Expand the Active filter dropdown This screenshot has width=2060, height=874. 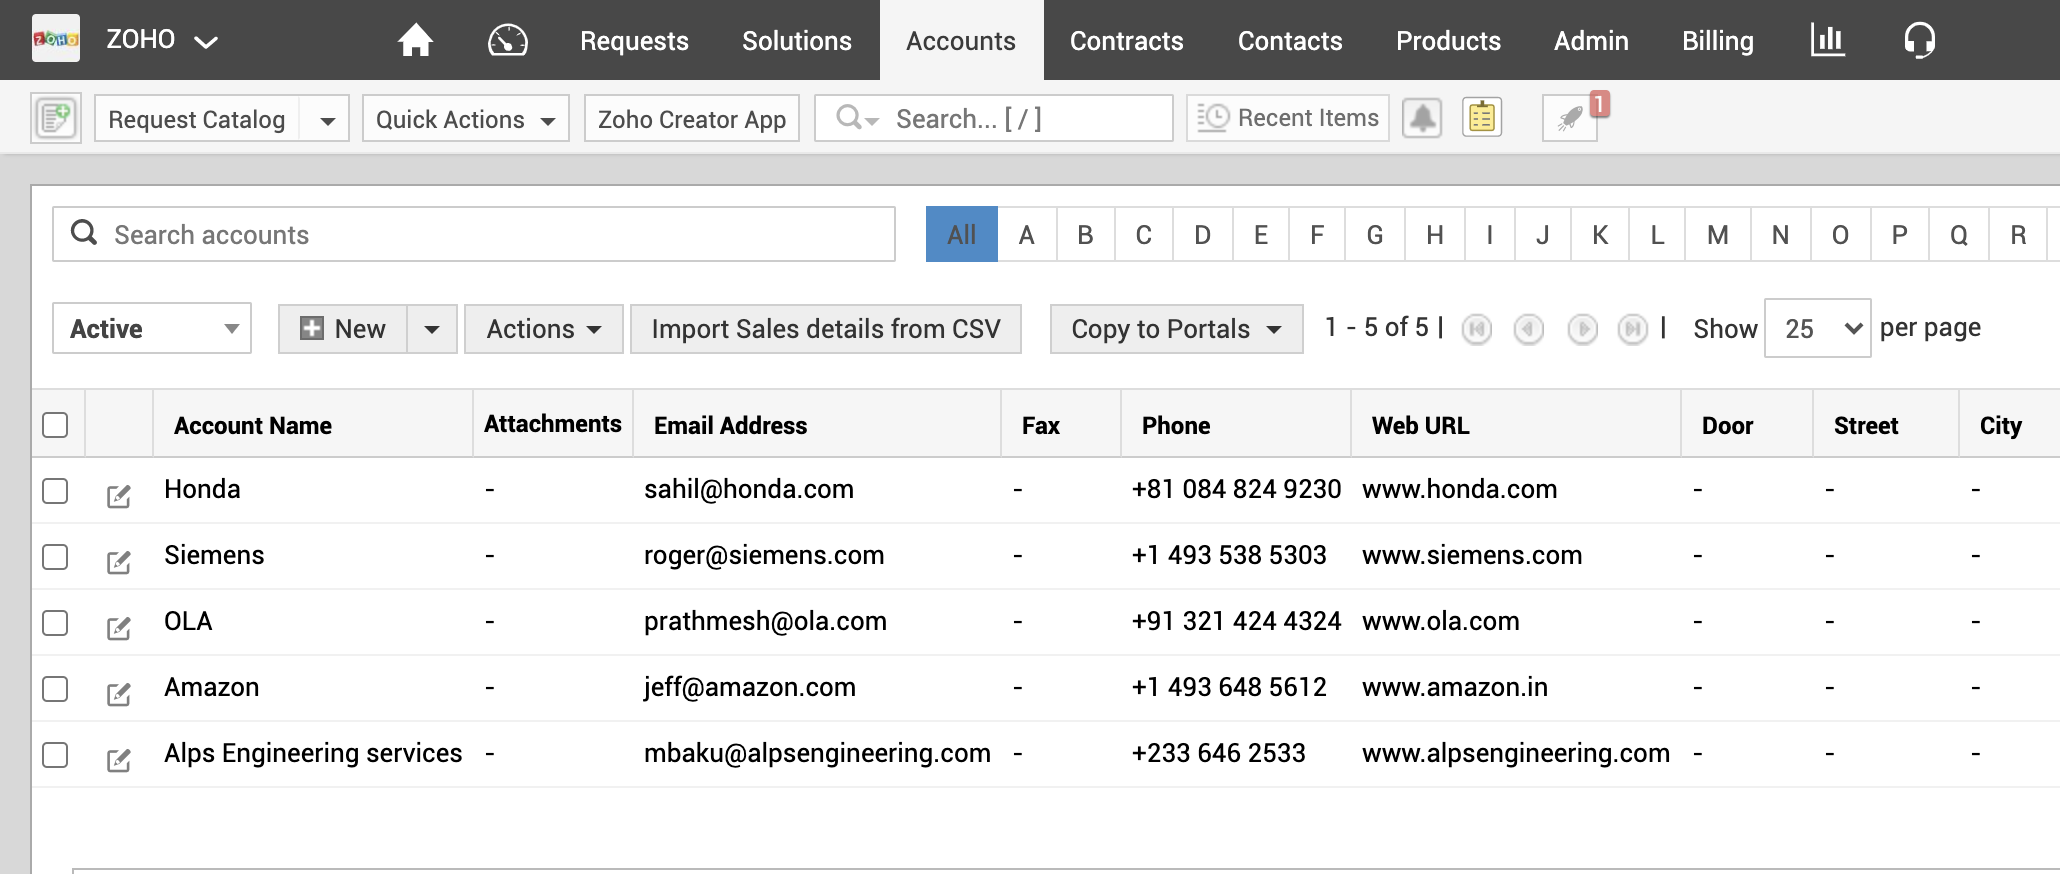click(x=152, y=329)
